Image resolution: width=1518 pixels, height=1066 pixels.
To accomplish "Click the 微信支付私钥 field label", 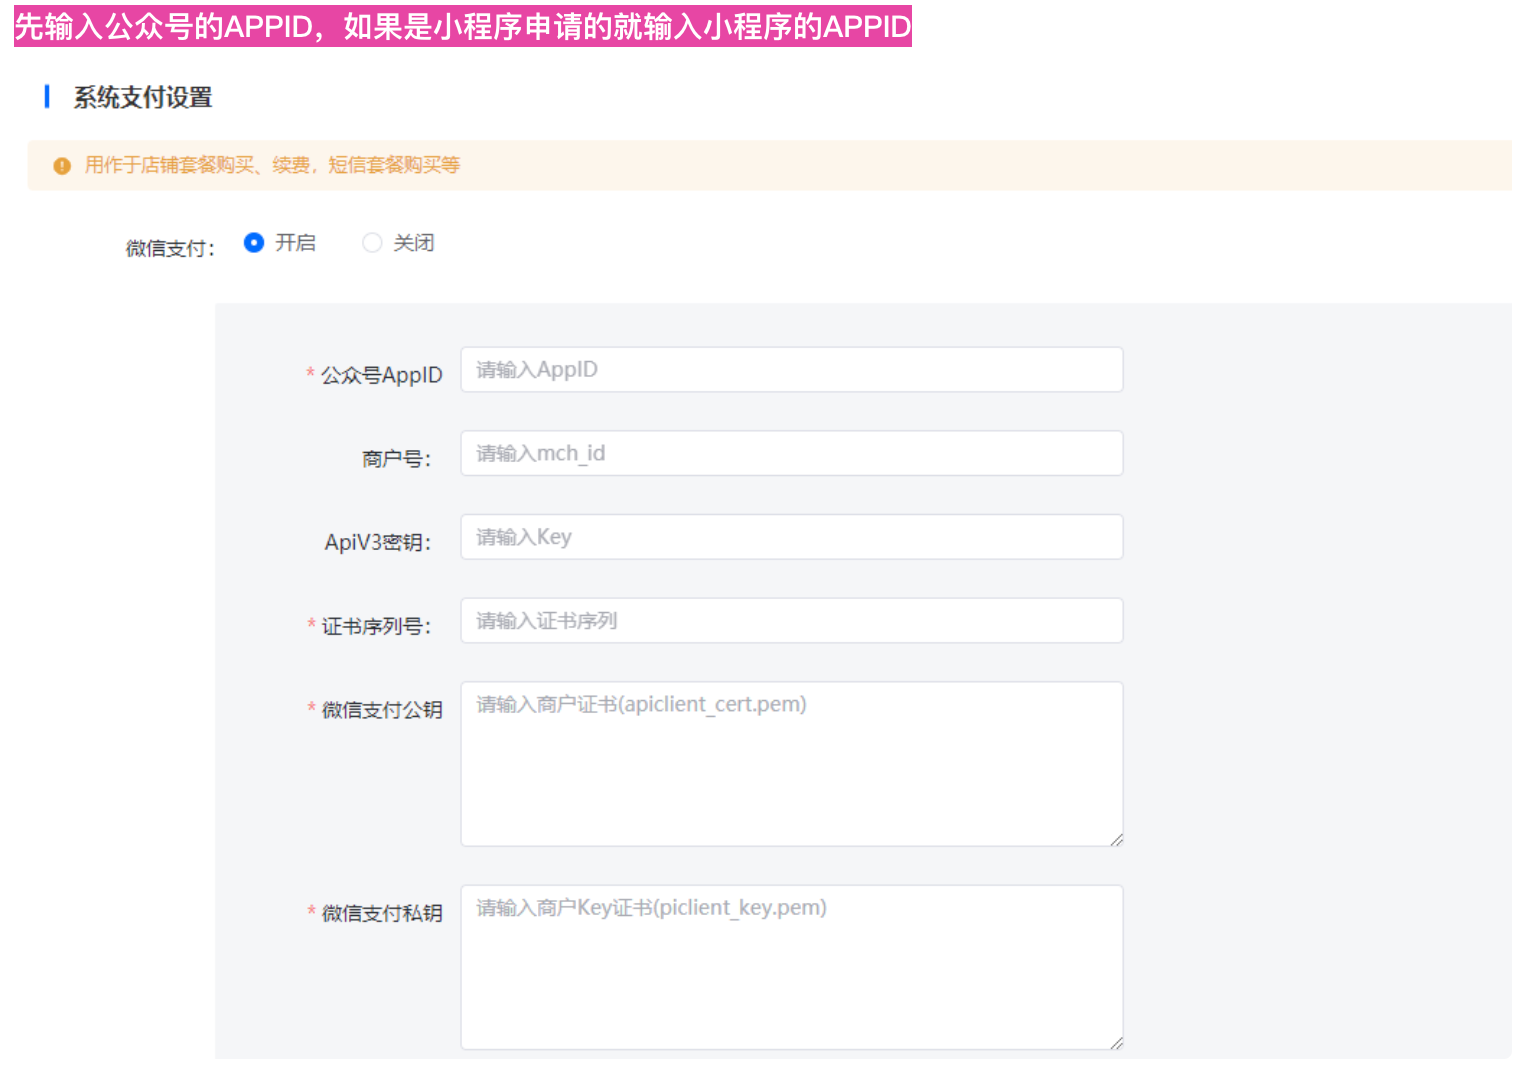I will point(382,913).
